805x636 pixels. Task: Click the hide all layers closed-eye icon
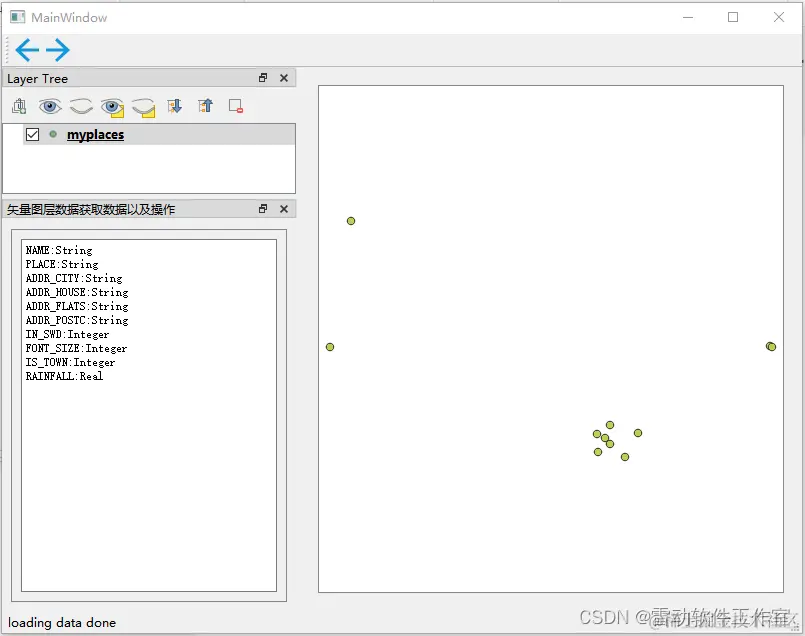[81, 106]
